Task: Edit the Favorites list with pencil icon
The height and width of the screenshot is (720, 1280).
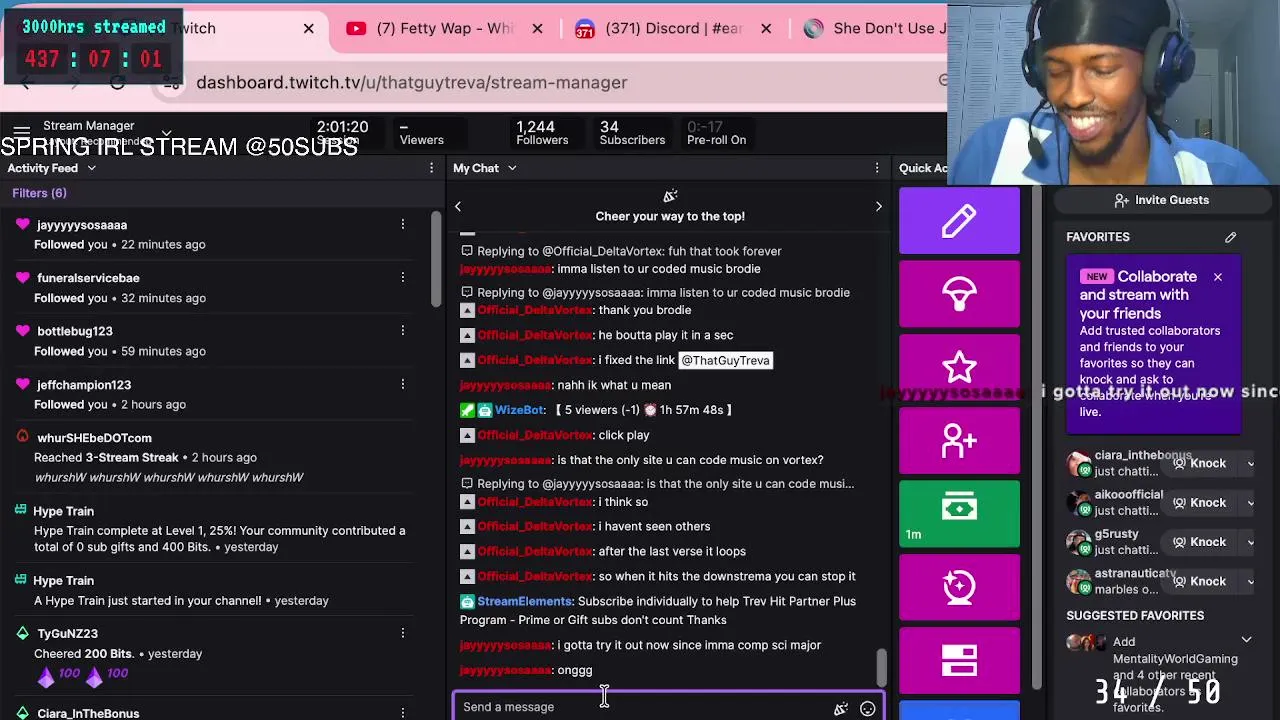Action: [x=1230, y=237]
